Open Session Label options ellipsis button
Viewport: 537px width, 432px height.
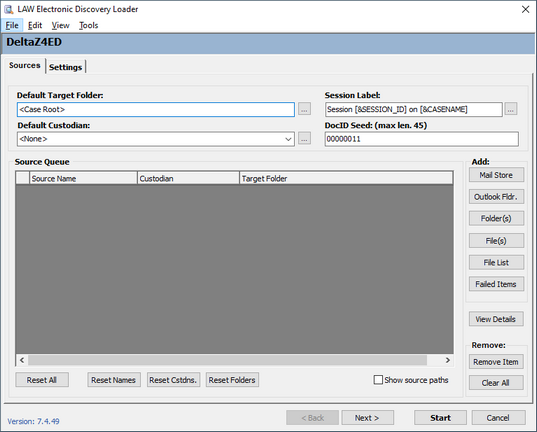click(x=511, y=109)
